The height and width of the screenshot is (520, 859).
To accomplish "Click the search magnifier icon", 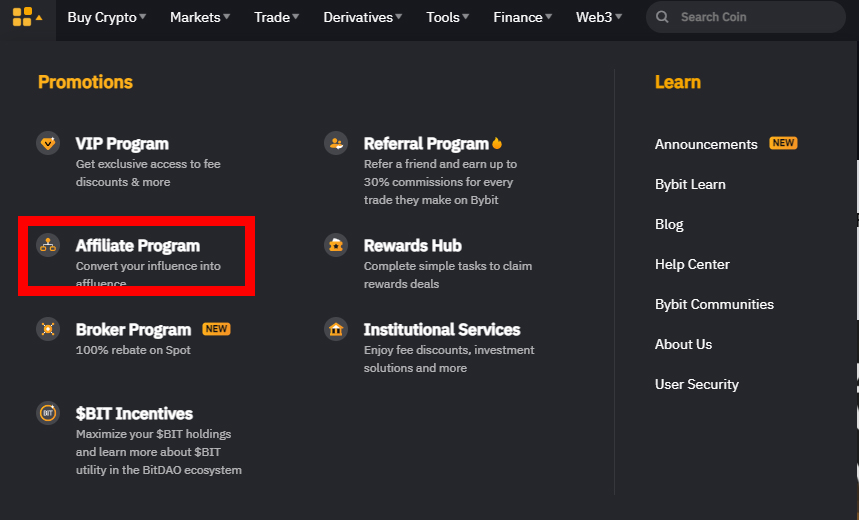I will pos(662,17).
